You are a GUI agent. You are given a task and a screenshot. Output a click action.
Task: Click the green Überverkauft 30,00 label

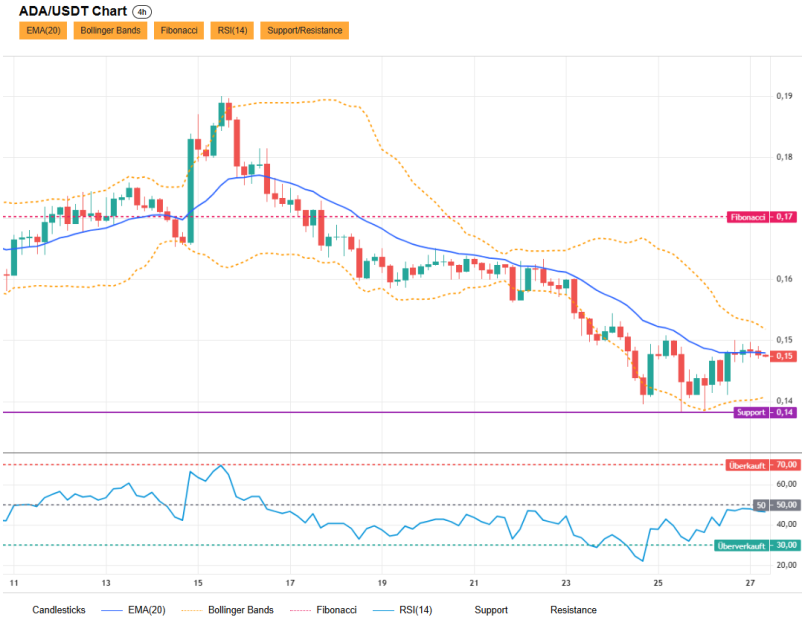click(x=756, y=545)
